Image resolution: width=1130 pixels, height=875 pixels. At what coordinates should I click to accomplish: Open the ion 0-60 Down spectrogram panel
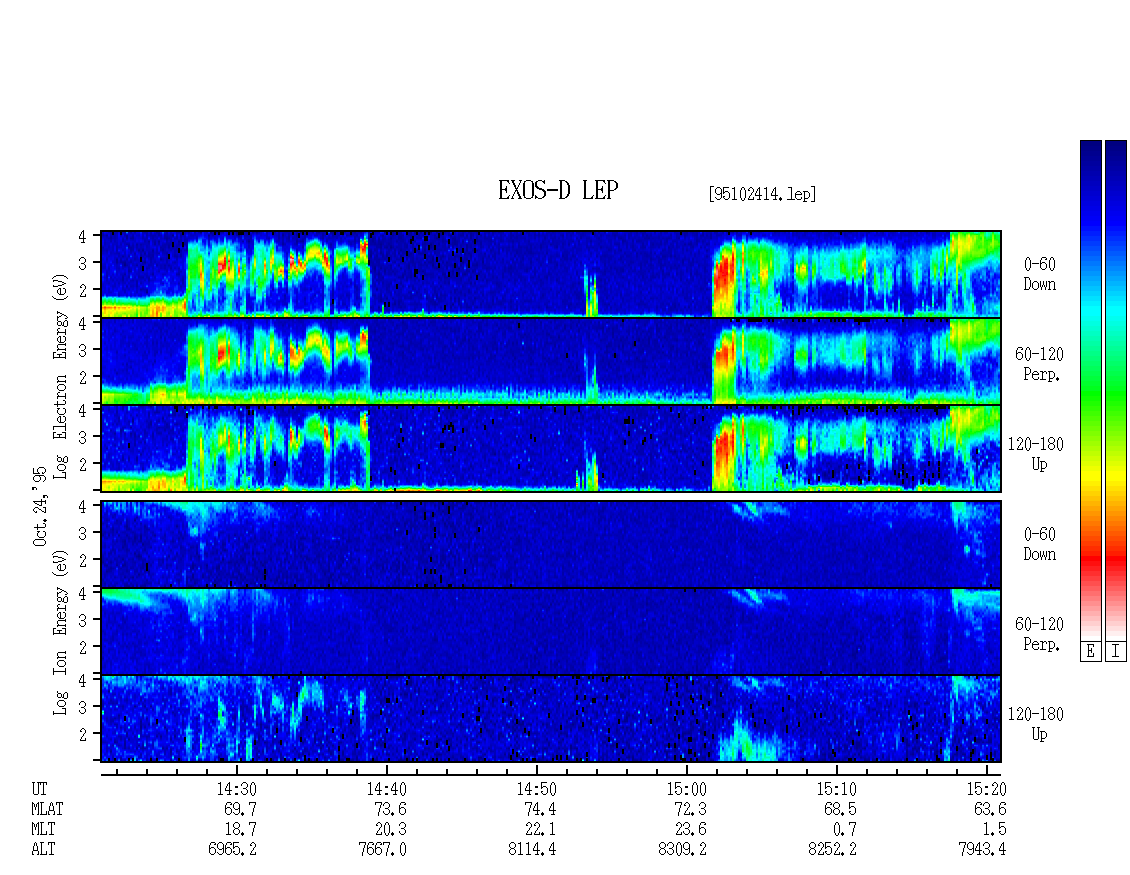pyautogui.click(x=551, y=544)
